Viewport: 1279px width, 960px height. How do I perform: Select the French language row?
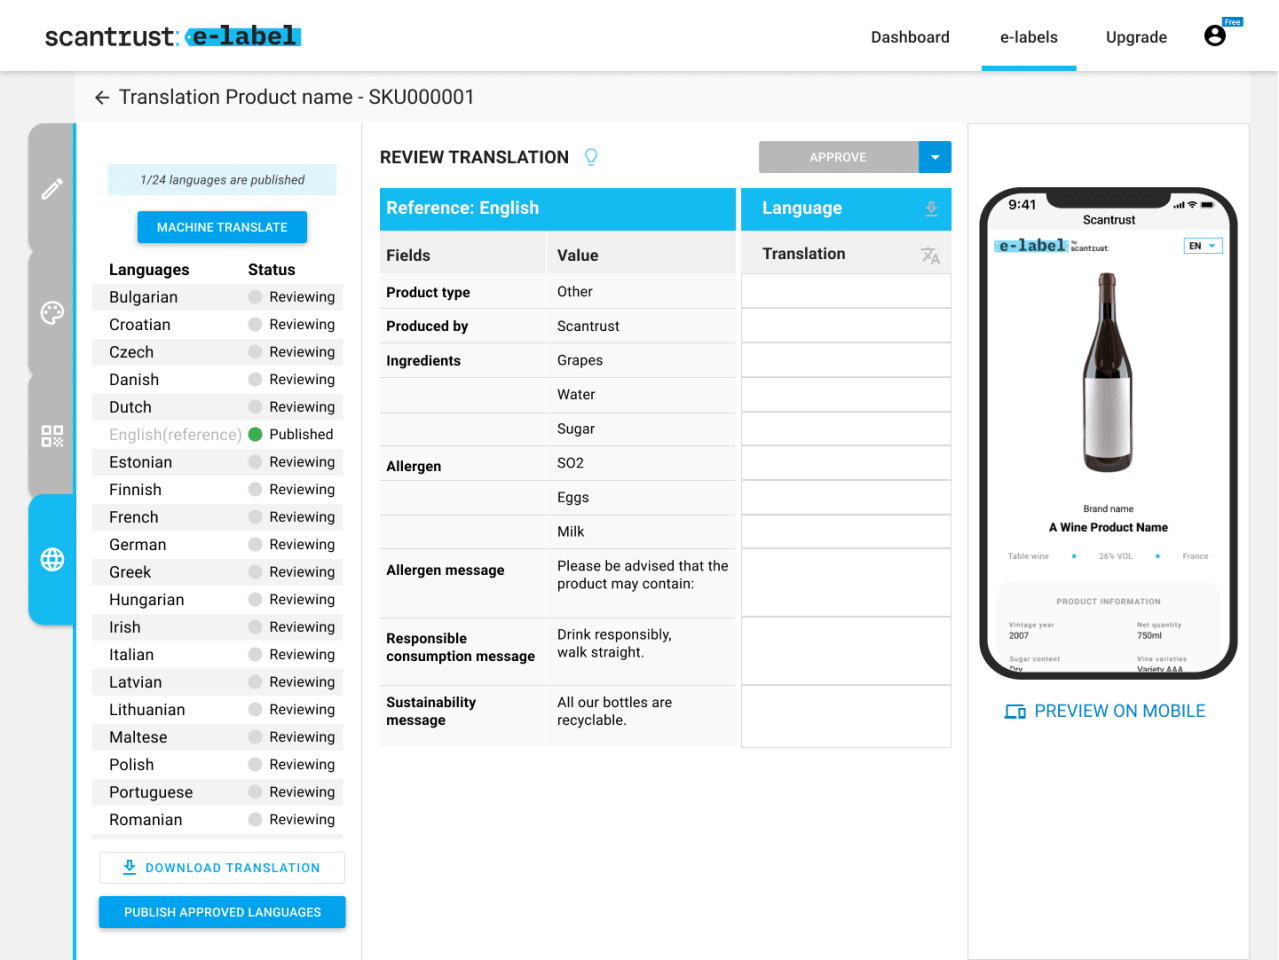pos(218,517)
